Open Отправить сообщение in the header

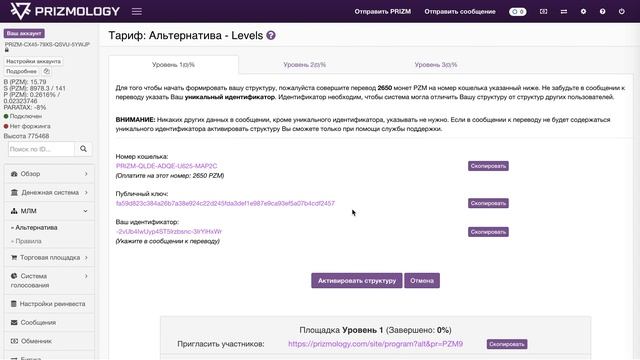pos(460,11)
